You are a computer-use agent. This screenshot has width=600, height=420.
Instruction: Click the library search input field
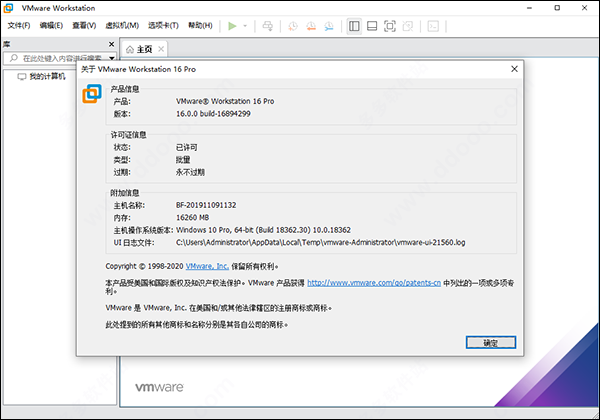click(x=59, y=58)
